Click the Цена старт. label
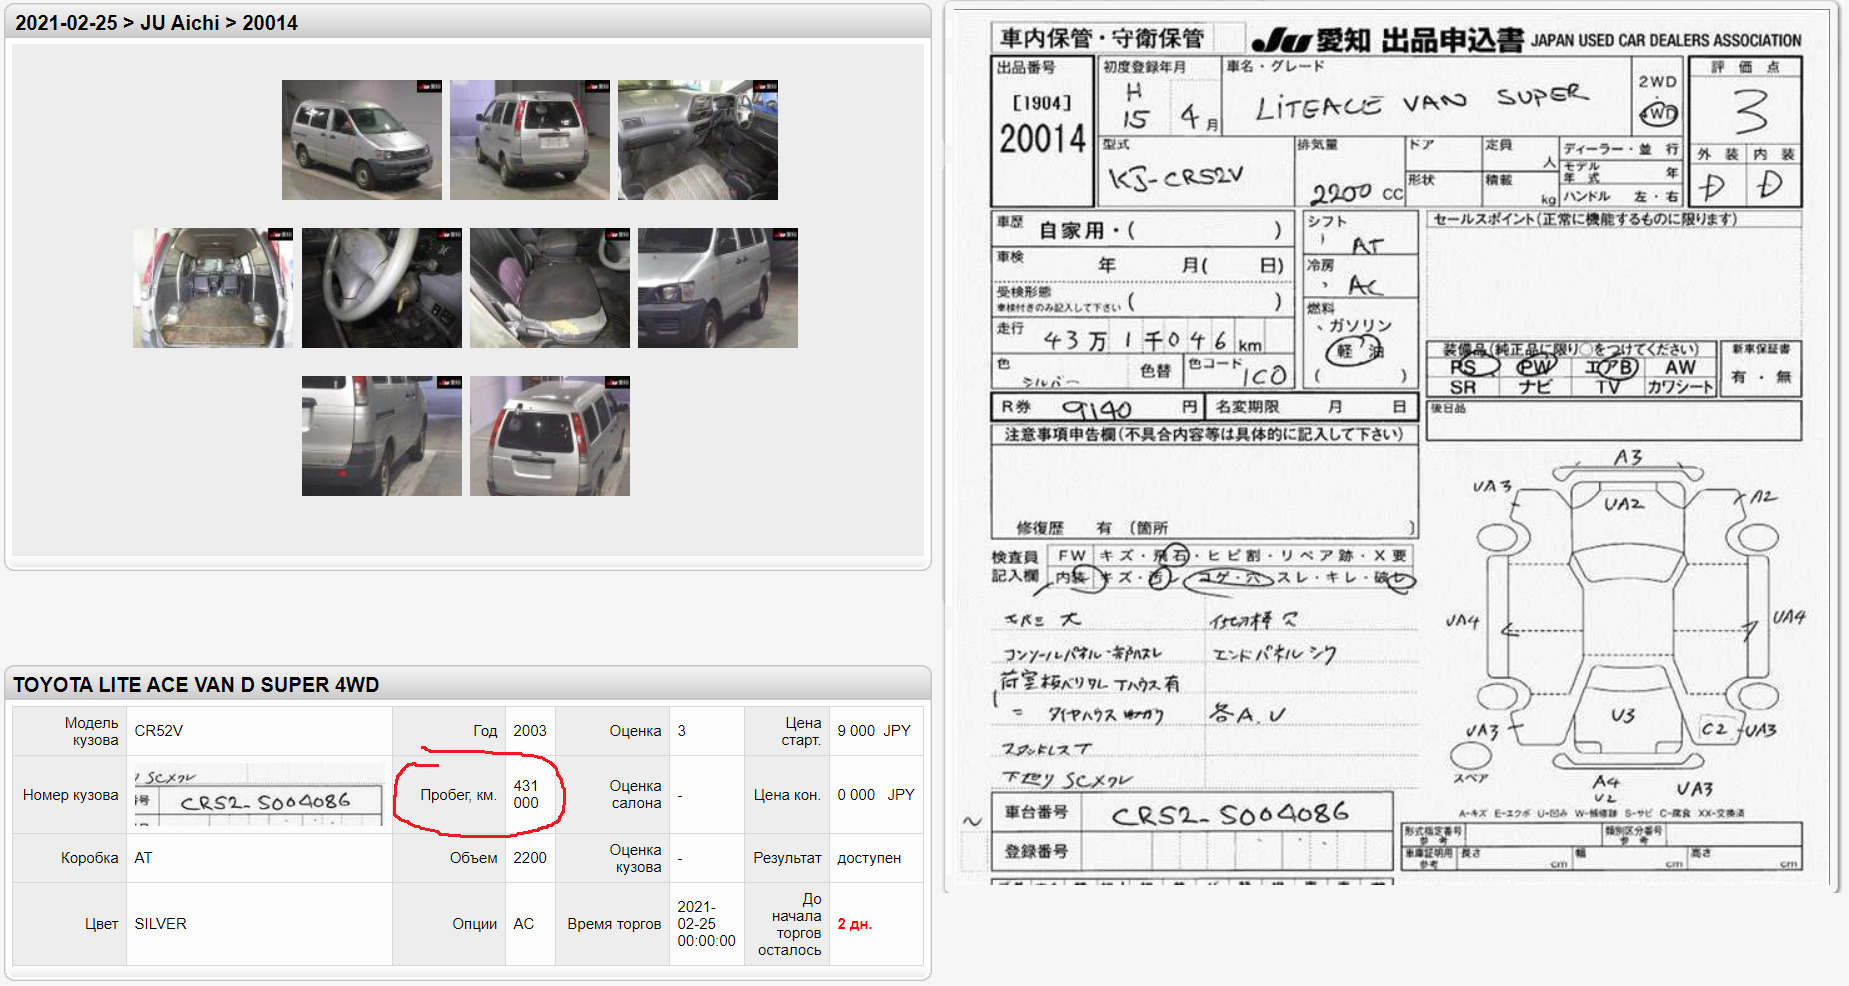Image resolution: width=1849 pixels, height=986 pixels. click(x=801, y=731)
